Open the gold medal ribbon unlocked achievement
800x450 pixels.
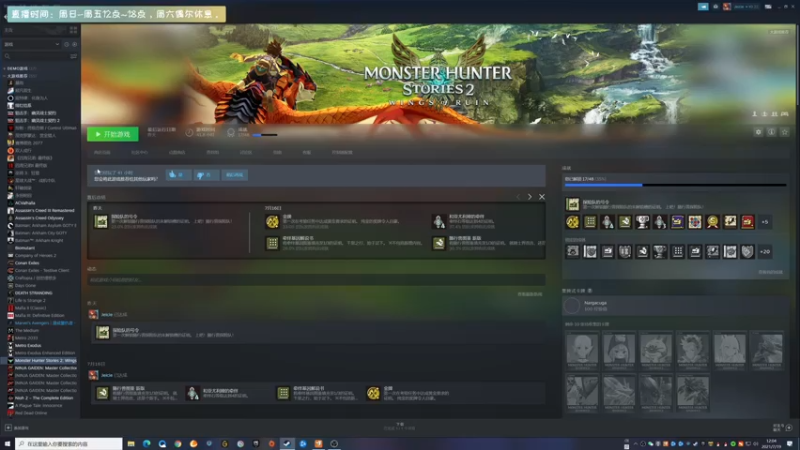pyautogui.click(x=713, y=222)
